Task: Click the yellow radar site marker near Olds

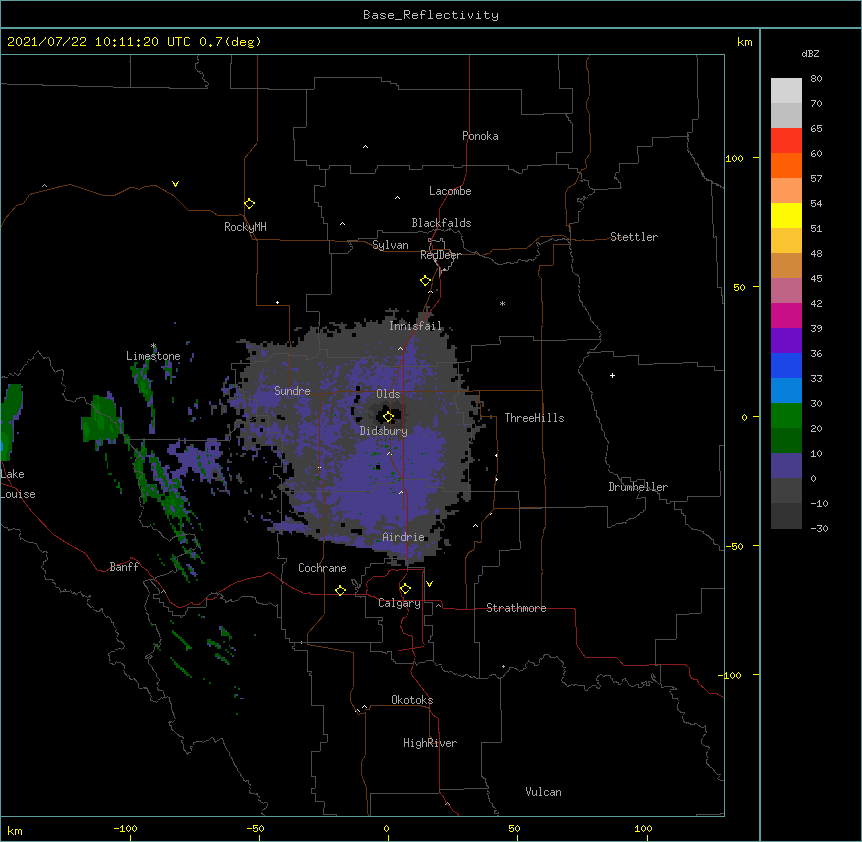Action: pyautogui.click(x=388, y=416)
